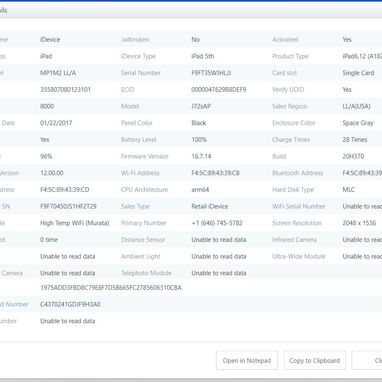Select the Build label
Screen dimensions: 382x382
tap(279, 156)
